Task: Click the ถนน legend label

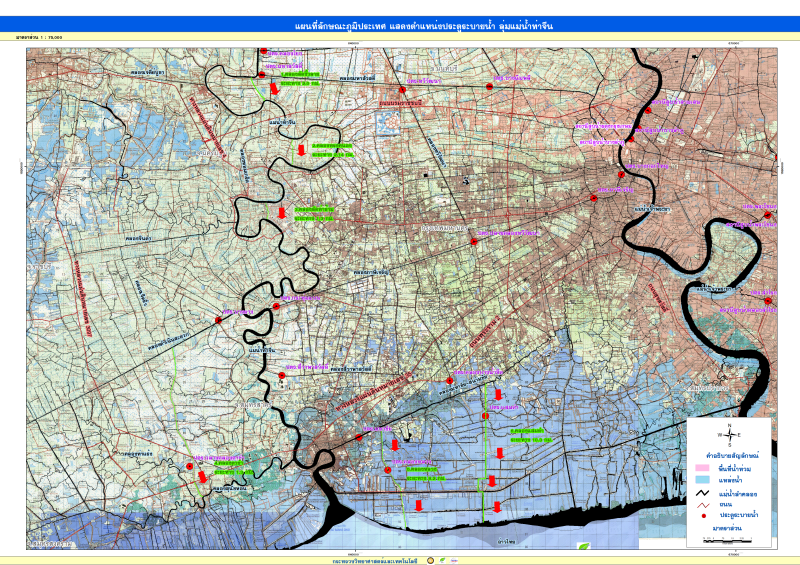Action: pyautogui.click(x=724, y=504)
